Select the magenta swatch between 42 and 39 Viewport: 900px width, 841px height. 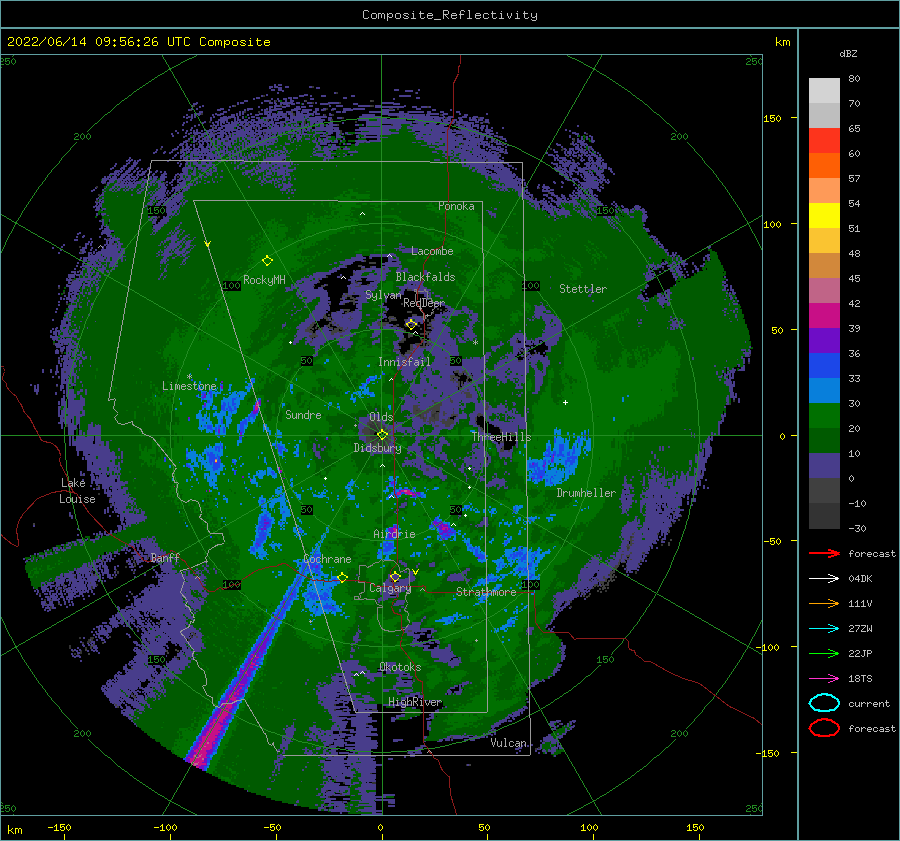(824, 316)
